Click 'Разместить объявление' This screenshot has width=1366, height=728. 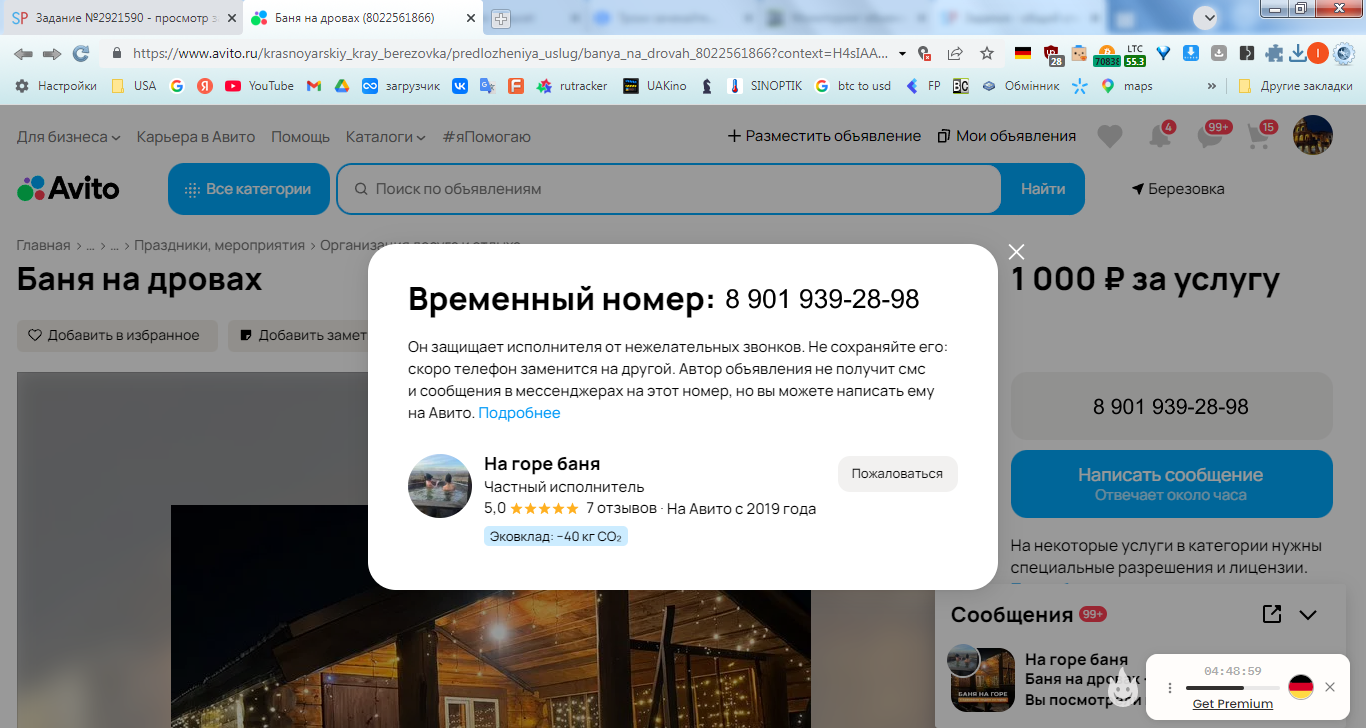tap(824, 136)
